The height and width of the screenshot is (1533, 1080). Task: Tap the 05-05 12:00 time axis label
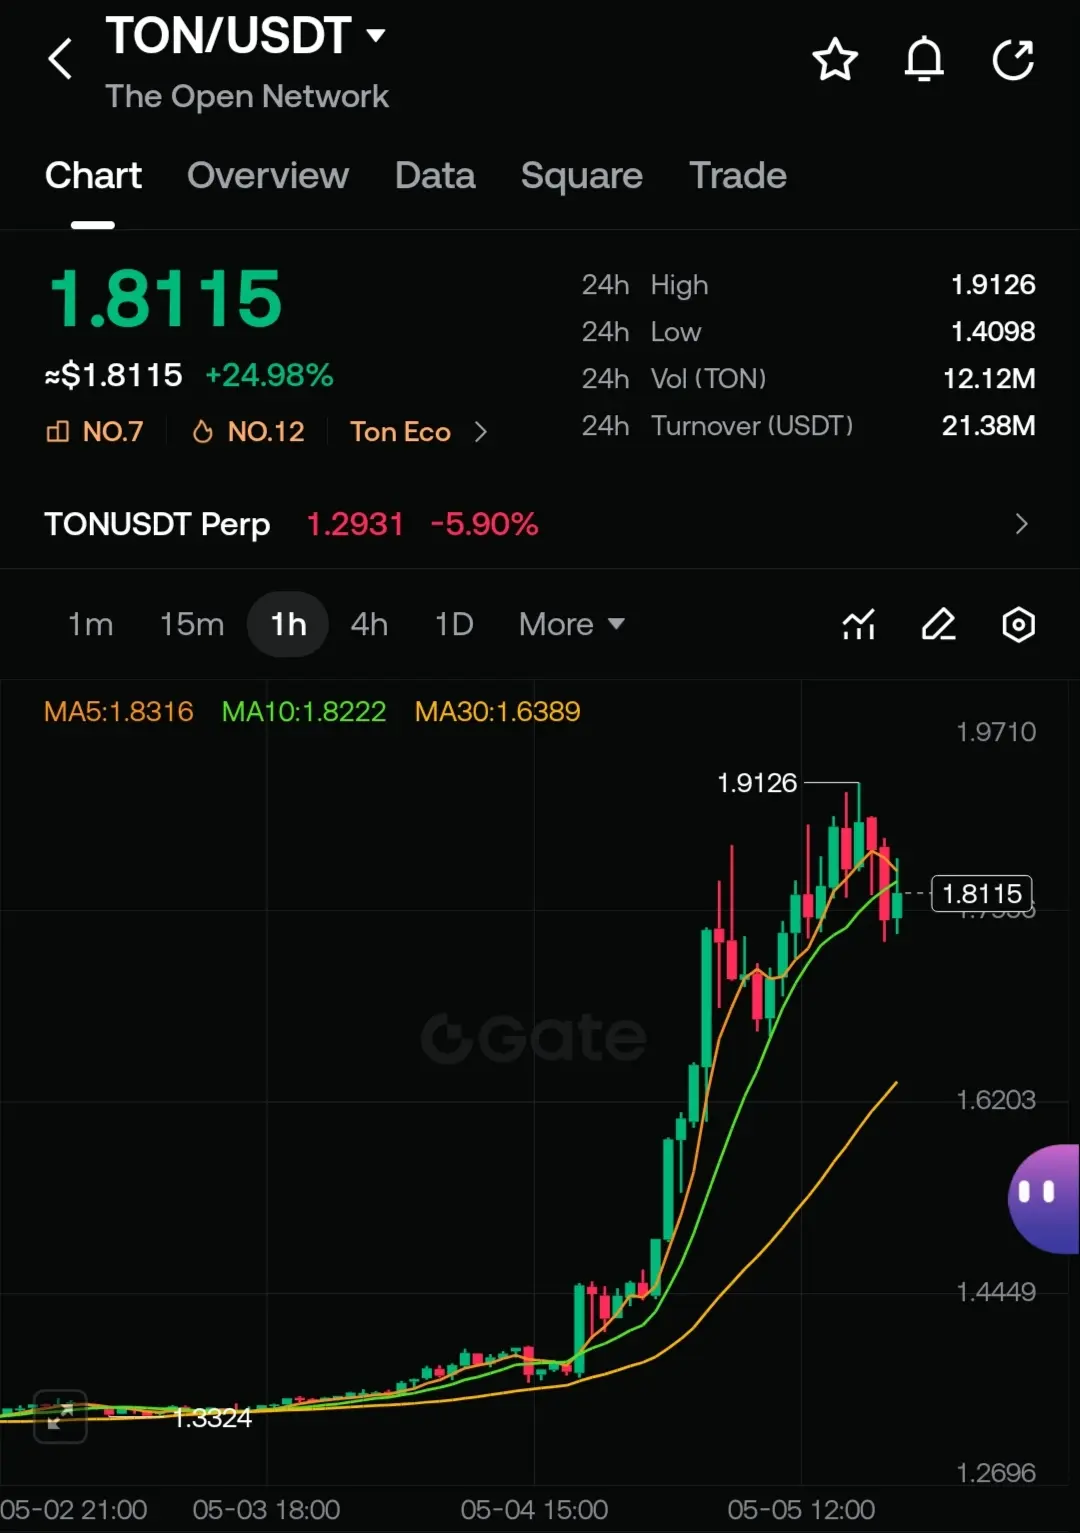801,1509
